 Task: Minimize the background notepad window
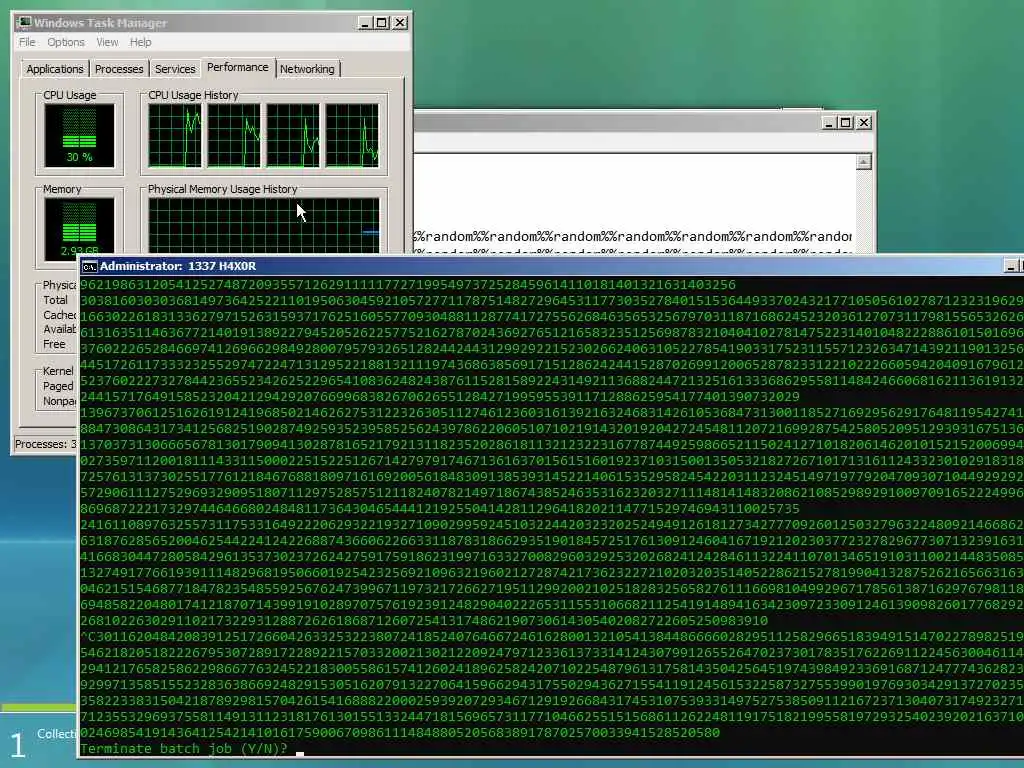click(829, 123)
